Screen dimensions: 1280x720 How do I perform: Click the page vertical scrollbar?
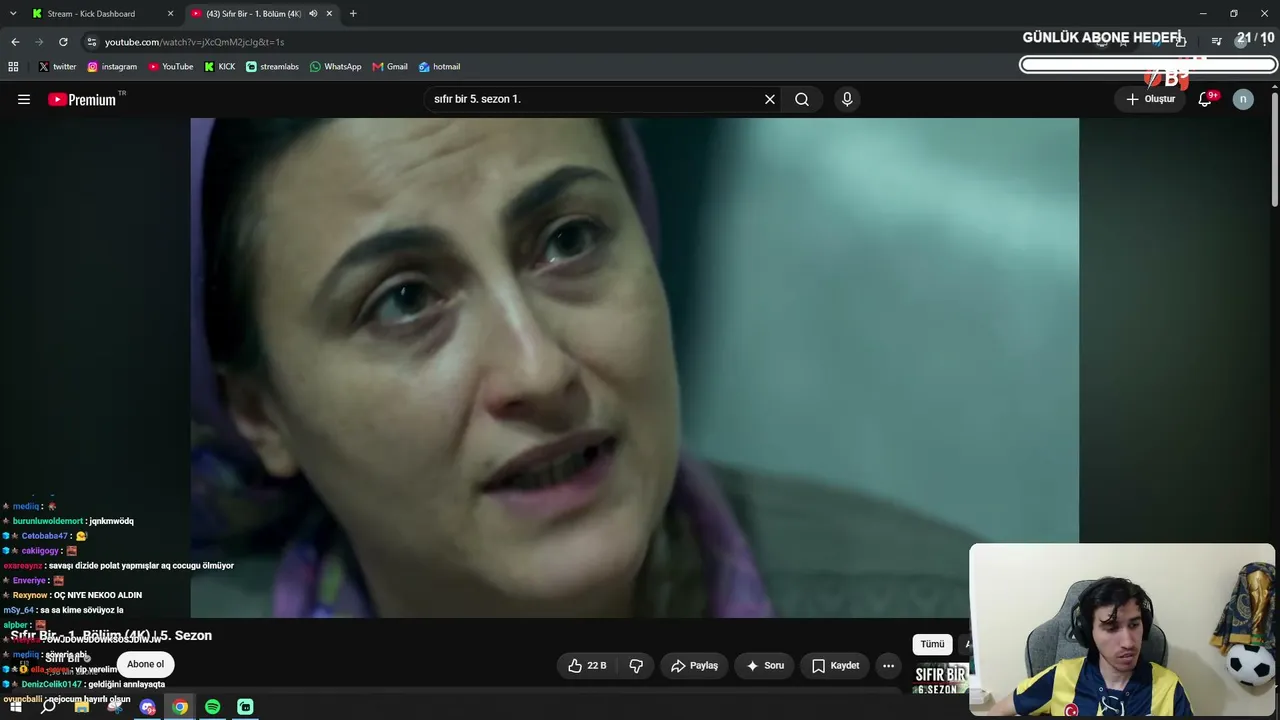pos(1275,150)
